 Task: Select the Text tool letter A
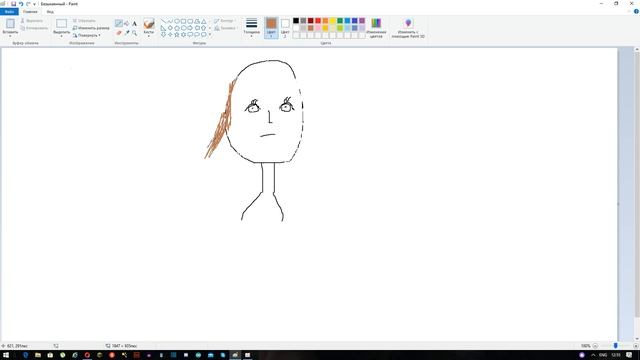(x=134, y=23)
